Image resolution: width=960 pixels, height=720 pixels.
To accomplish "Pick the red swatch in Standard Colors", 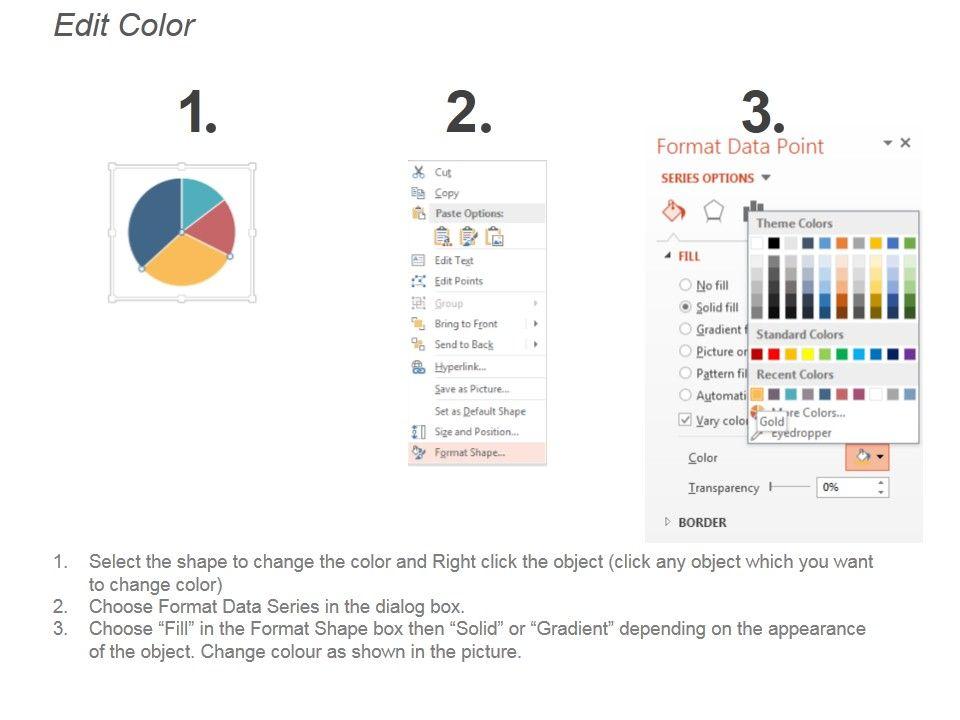I will coord(774,354).
